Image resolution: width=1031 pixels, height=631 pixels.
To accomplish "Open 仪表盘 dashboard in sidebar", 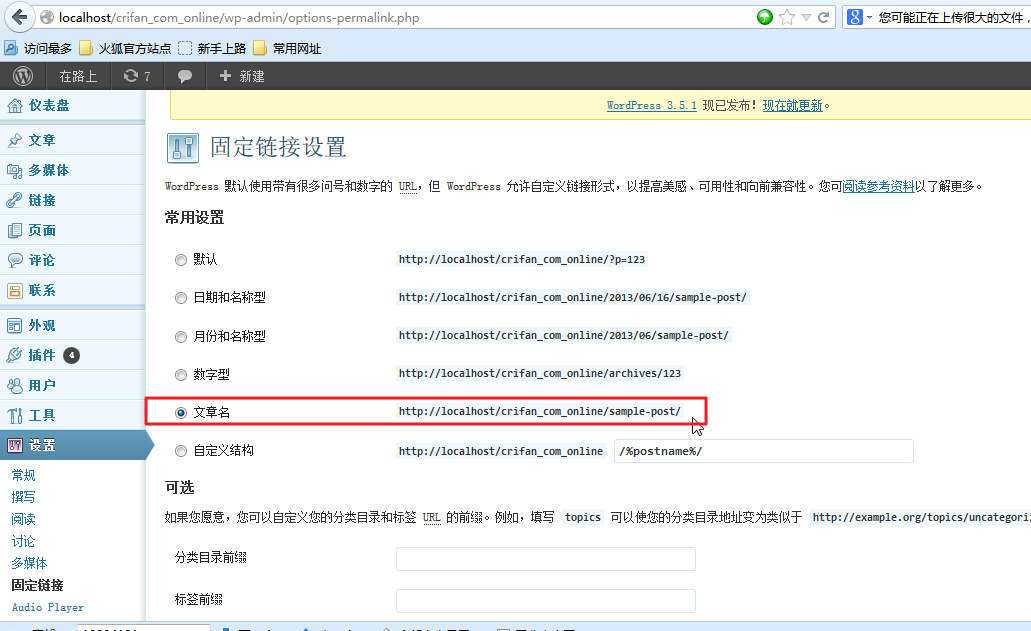I will click(72, 105).
